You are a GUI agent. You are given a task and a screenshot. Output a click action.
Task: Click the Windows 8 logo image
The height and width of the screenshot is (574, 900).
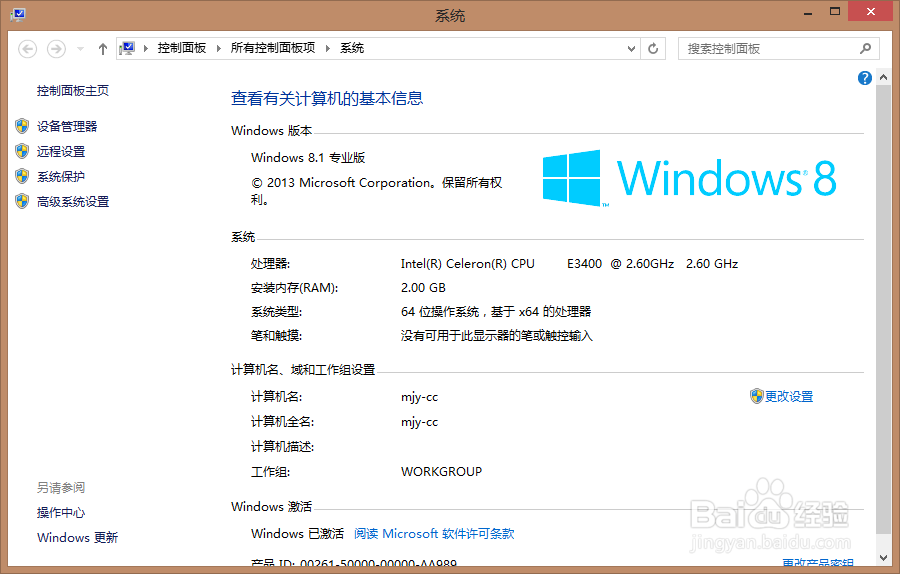689,178
